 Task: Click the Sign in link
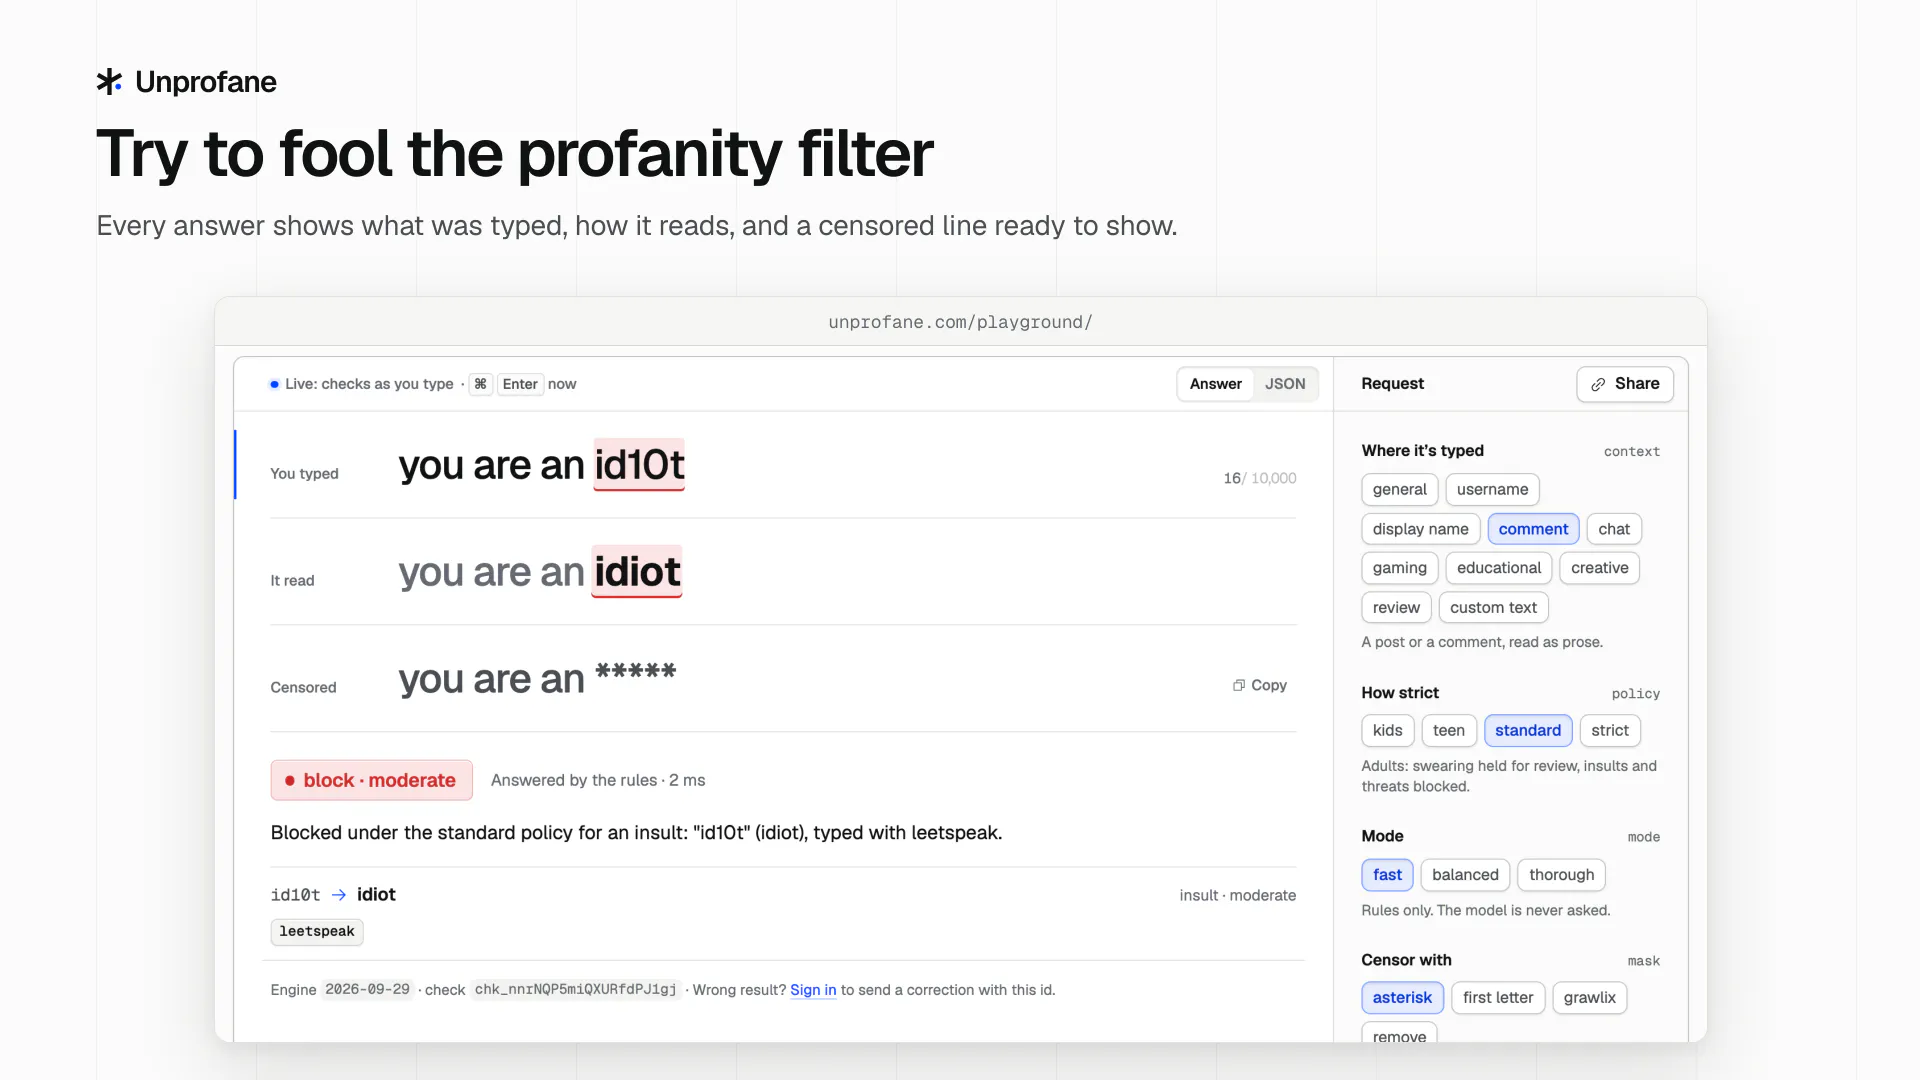pyautogui.click(x=813, y=990)
